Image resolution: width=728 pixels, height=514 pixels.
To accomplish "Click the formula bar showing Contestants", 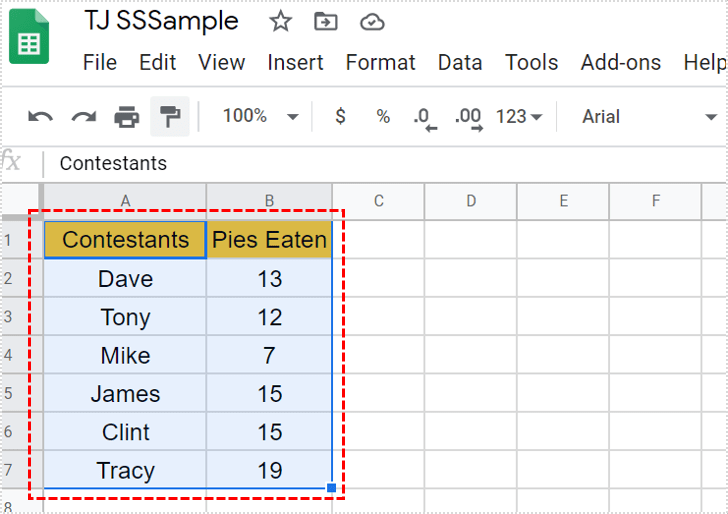I will tap(300, 163).
